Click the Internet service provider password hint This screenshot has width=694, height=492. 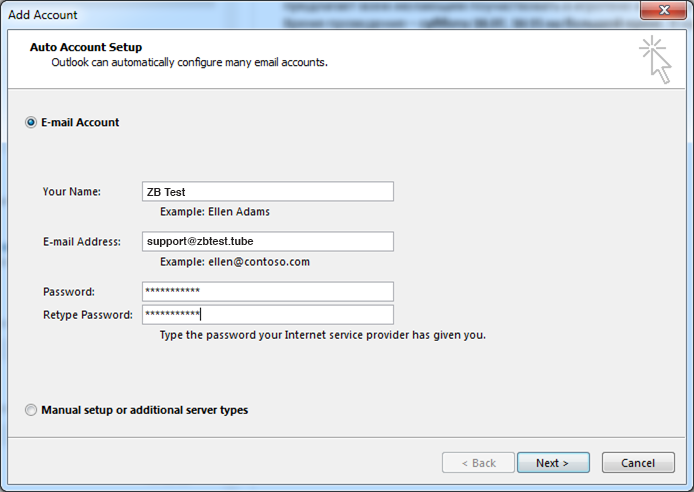(322, 335)
